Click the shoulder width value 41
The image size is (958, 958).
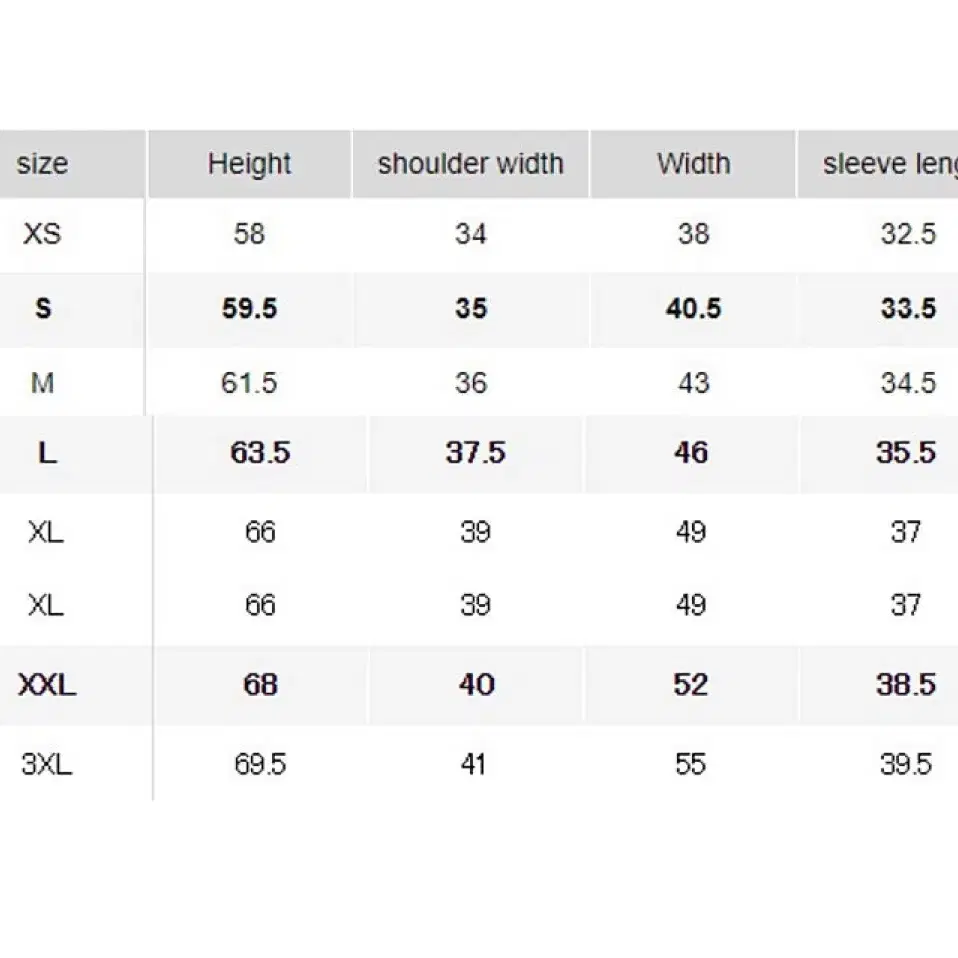(x=473, y=764)
